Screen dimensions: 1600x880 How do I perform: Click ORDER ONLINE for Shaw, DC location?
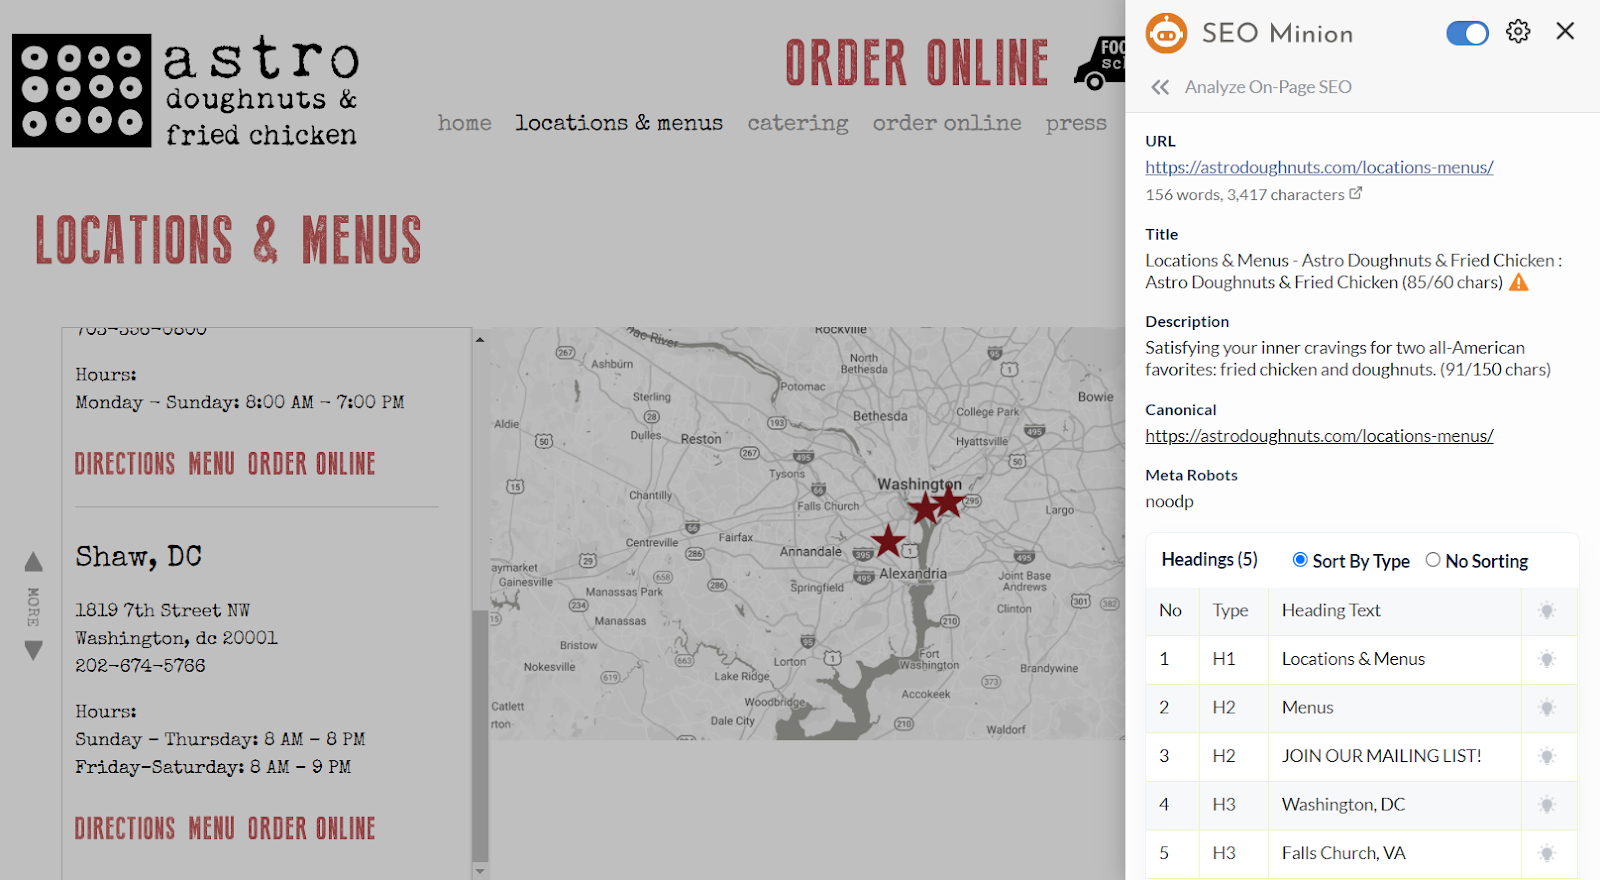click(312, 829)
